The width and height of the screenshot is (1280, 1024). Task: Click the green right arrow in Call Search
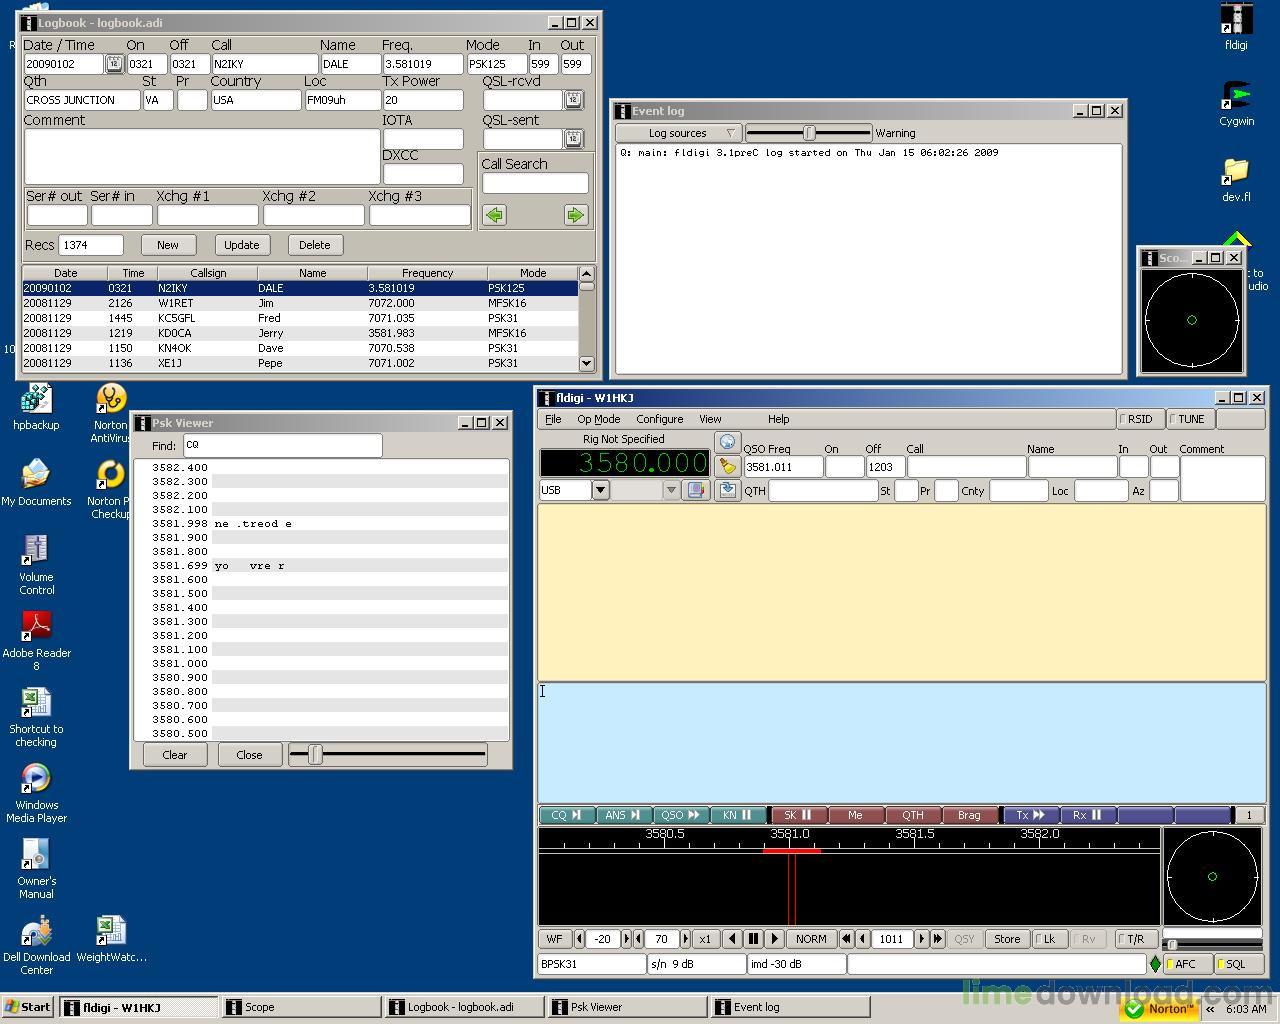coord(575,215)
